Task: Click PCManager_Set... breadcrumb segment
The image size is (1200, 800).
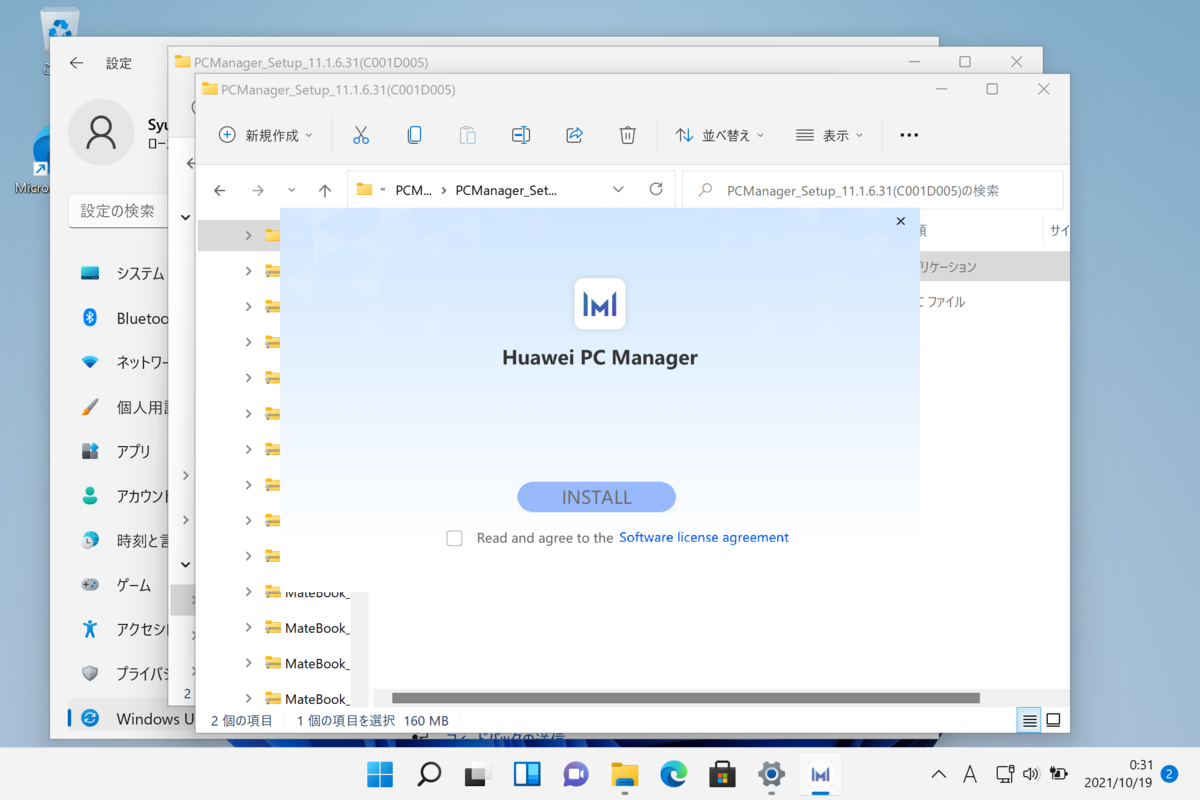Action: (x=506, y=190)
